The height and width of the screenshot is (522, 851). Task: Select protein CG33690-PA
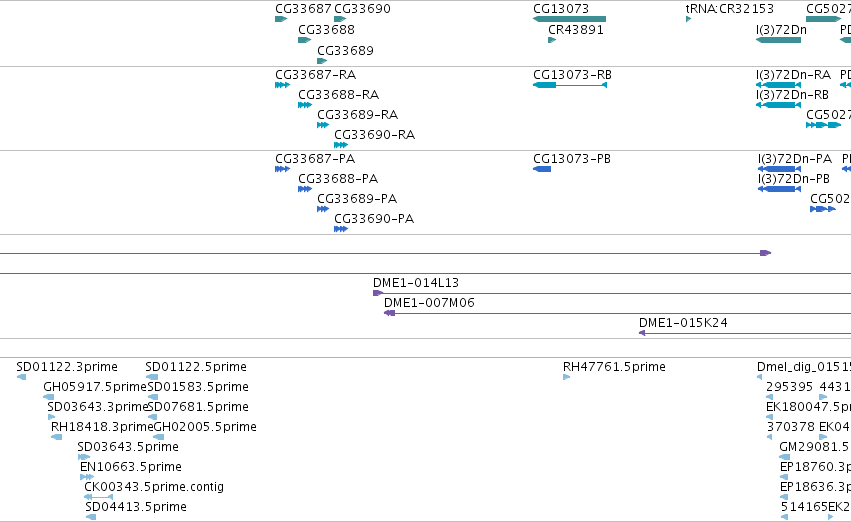coord(341,230)
